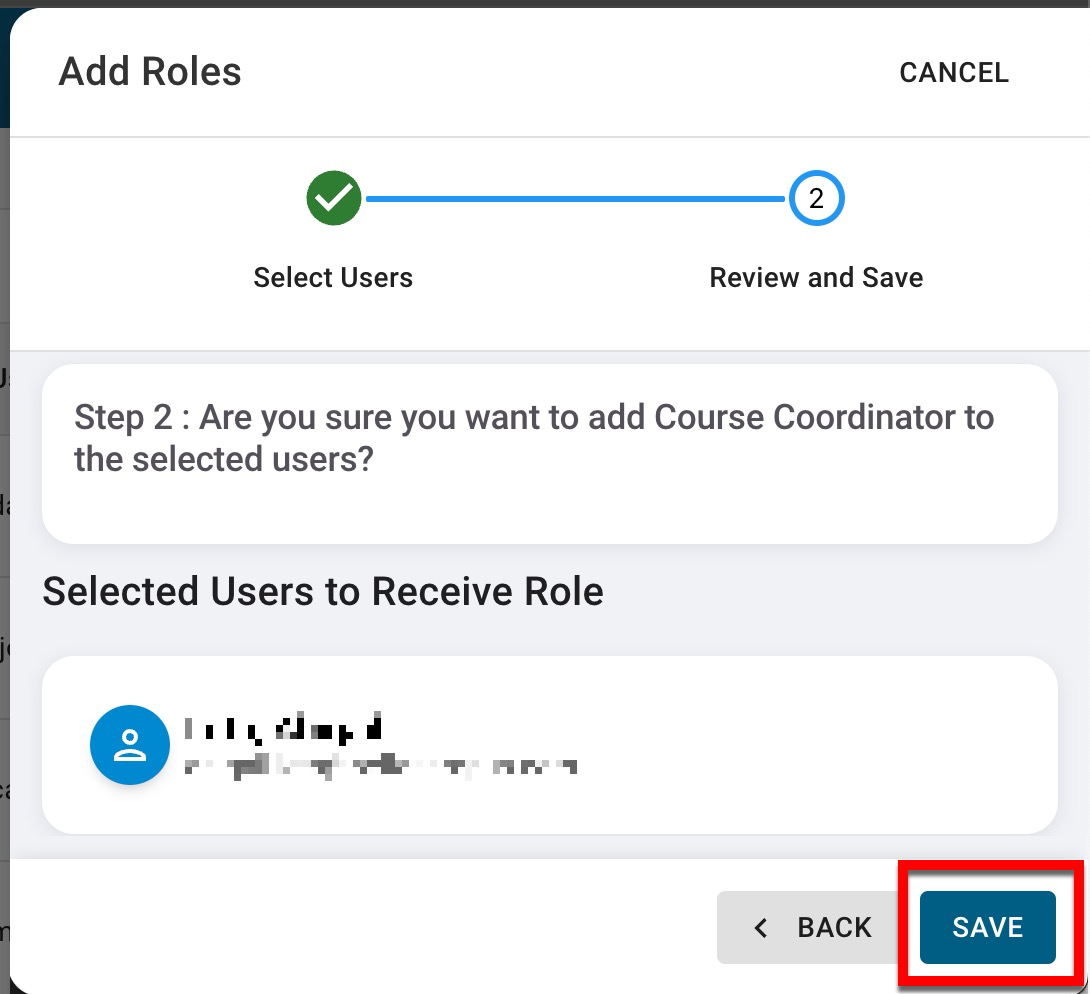
Task: Click 'Selected Users to Receive Role' heading
Action: click(x=323, y=591)
